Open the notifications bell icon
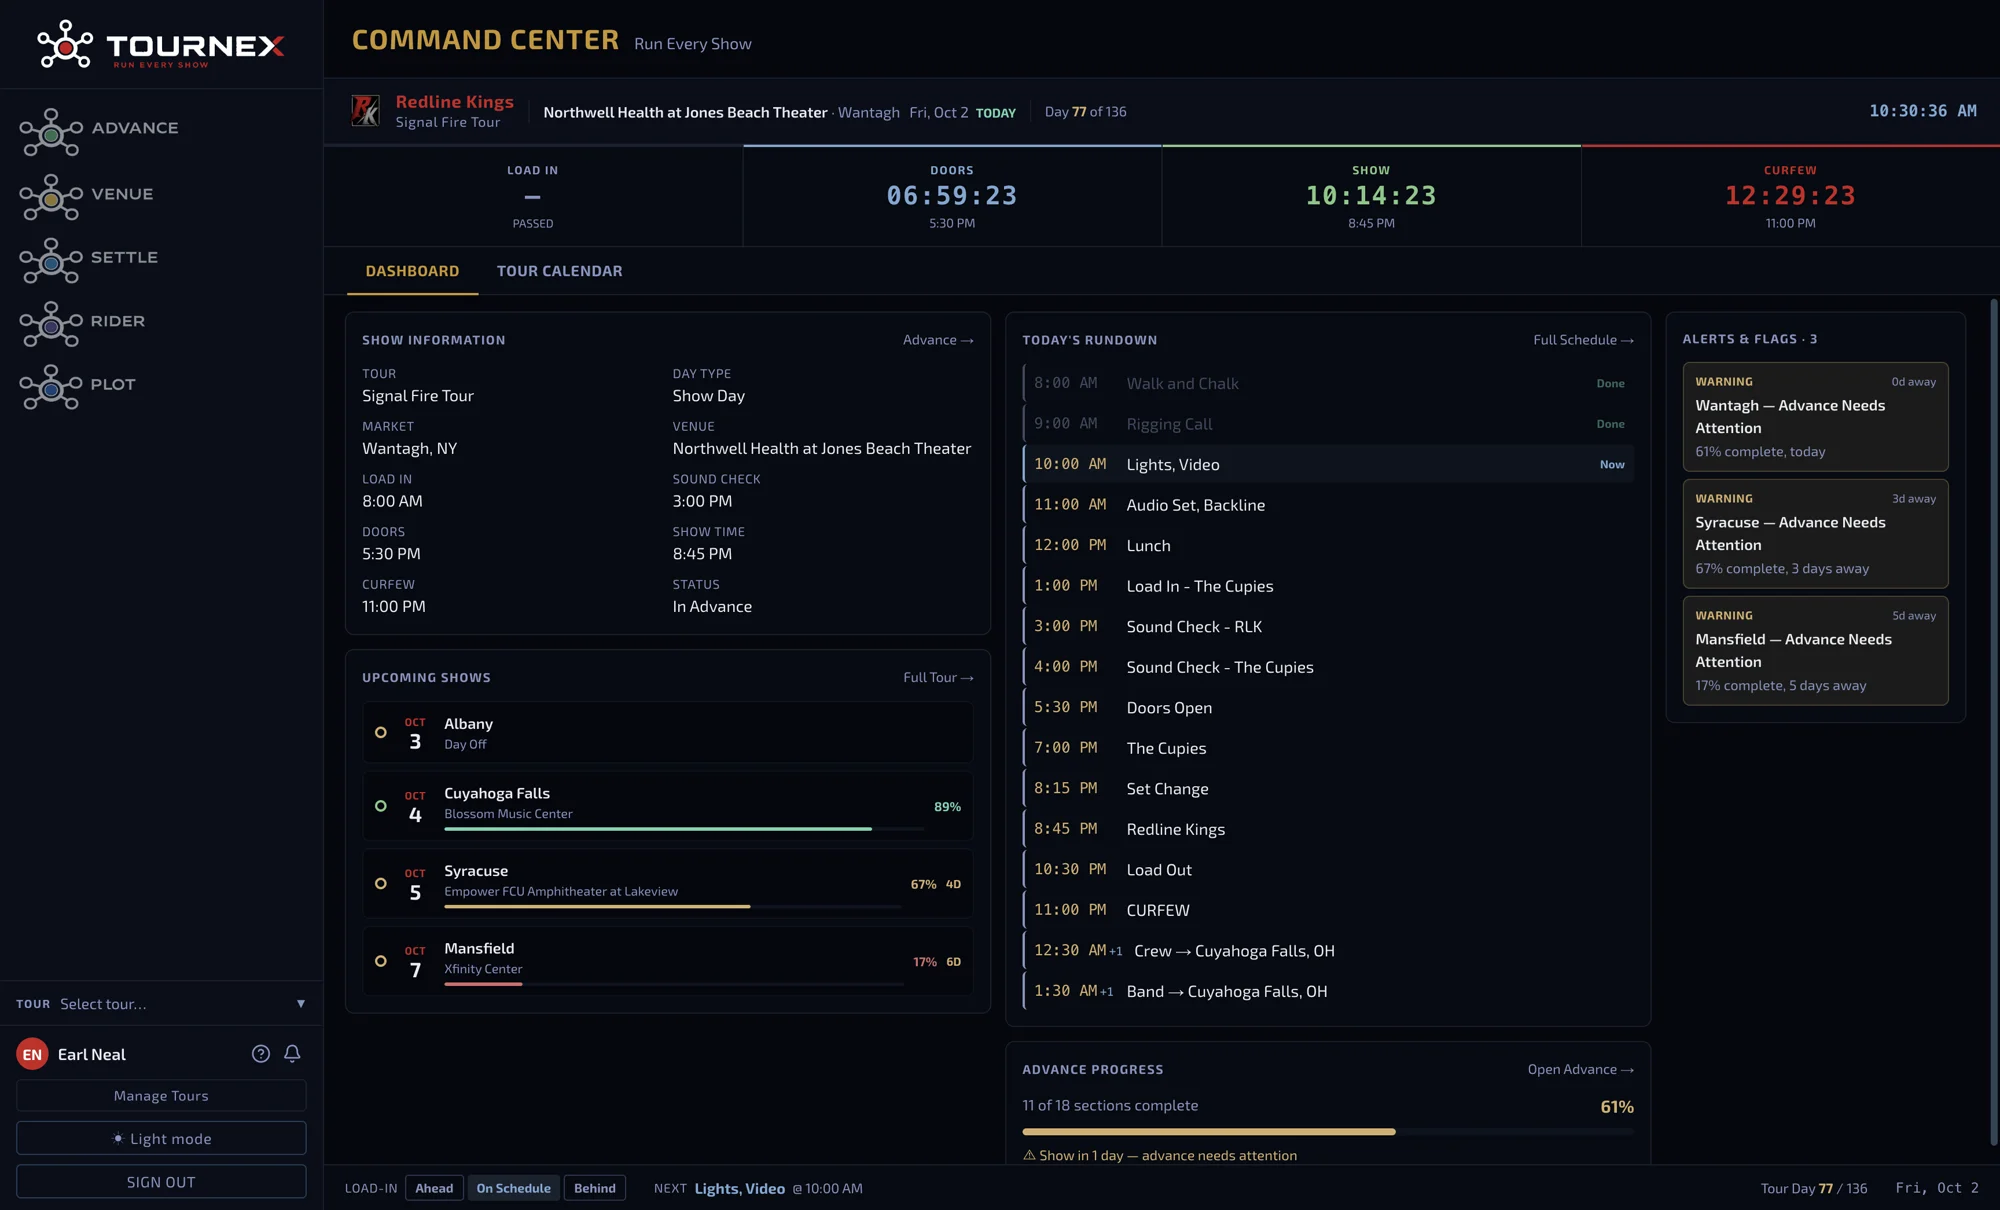 click(292, 1053)
